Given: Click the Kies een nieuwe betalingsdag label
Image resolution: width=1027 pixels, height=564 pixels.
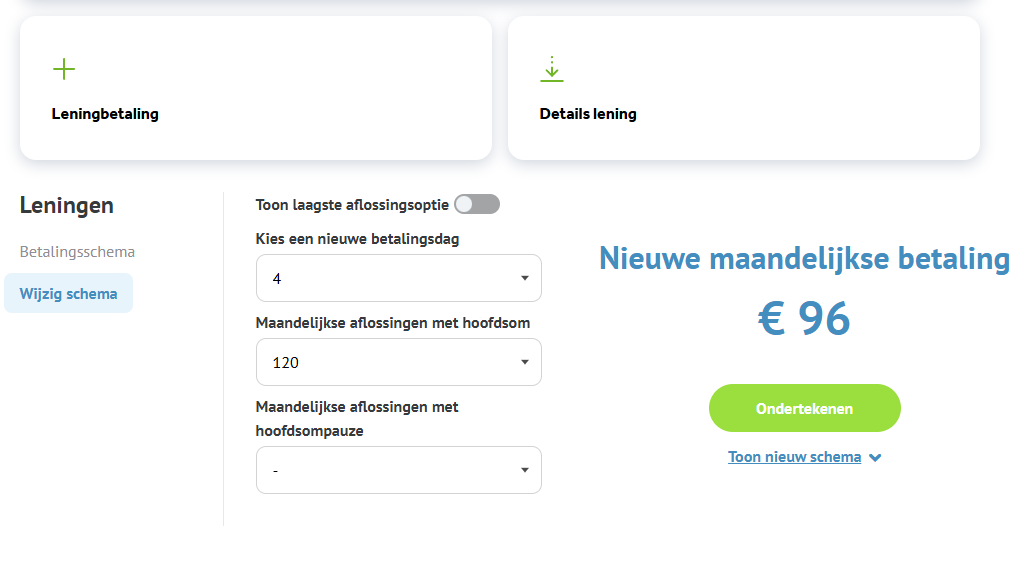Looking at the screenshot, I should coord(357,239).
